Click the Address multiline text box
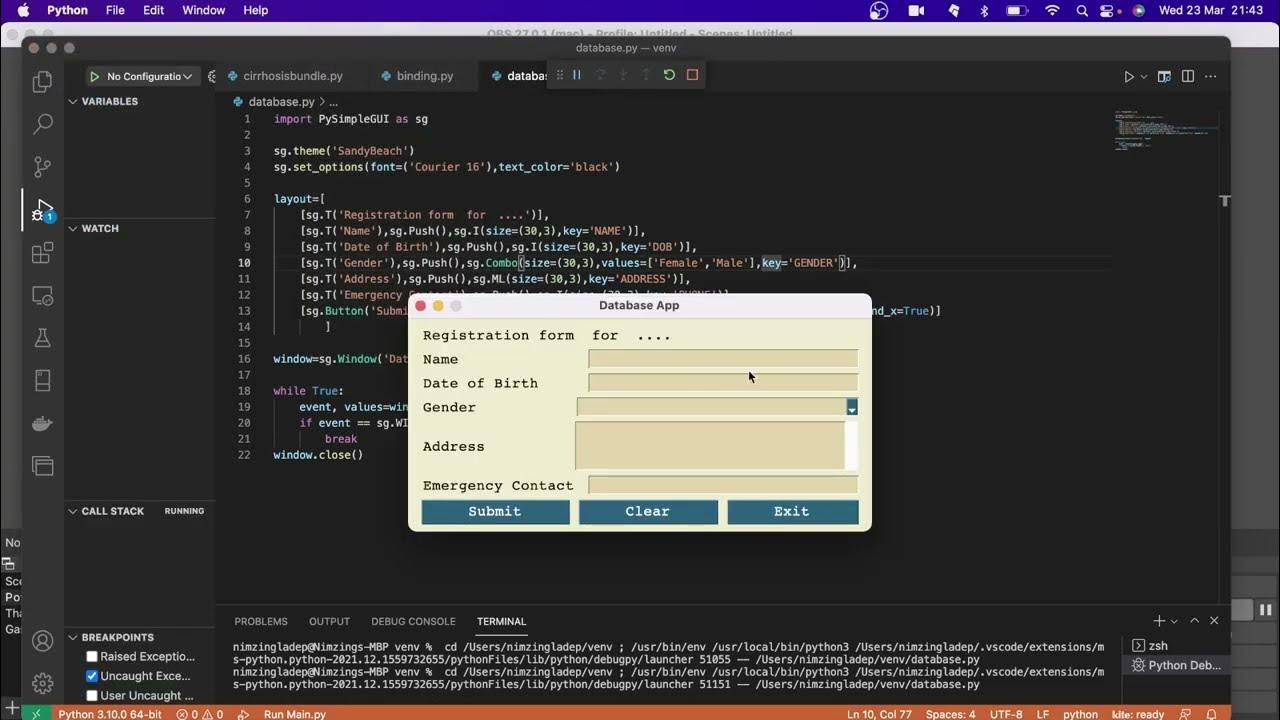Viewport: 1280px width, 720px height. tap(710, 446)
